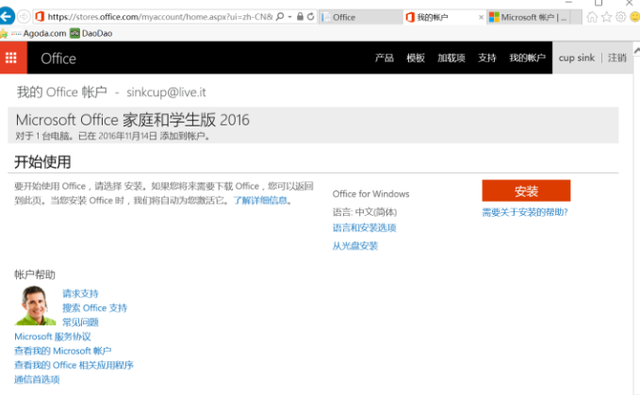Viewport: 640px width, 395px height.
Task: Open the 通信首选项 link
Action: [x=37, y=379]
